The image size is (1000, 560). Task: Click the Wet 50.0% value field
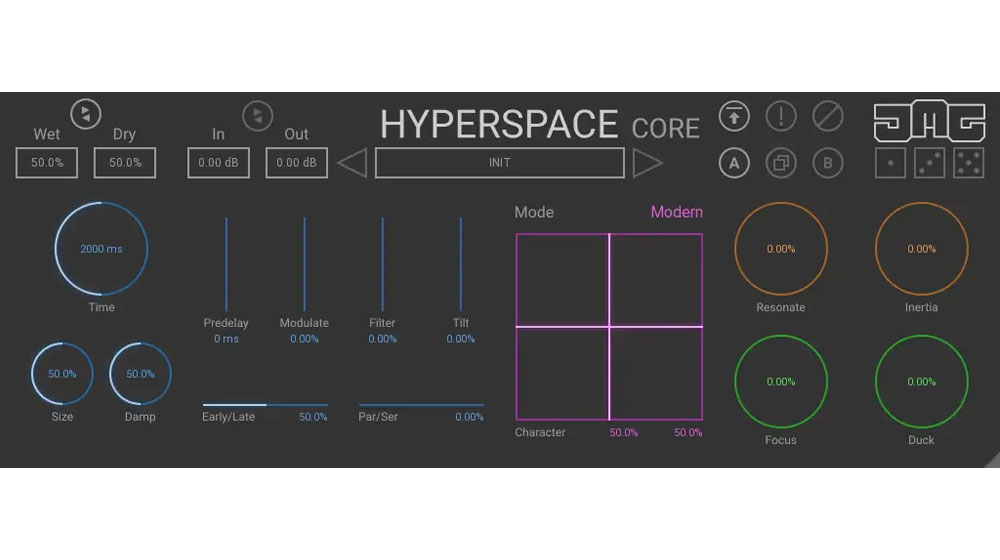pyautogui.click(x=47, y=163)
